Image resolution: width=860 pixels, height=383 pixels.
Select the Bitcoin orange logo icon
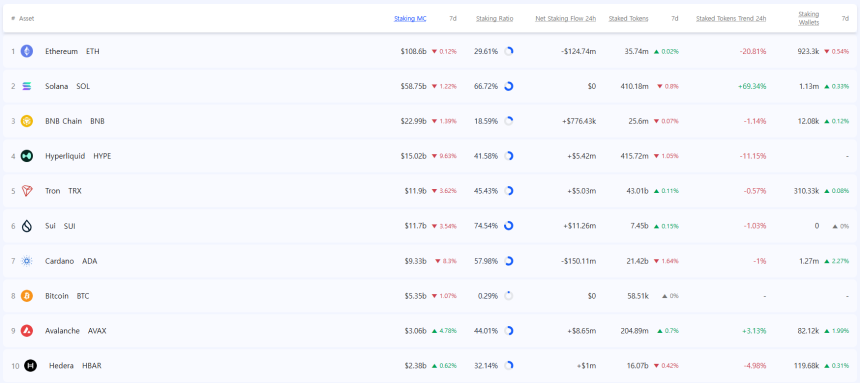click(x=27, y=296)
